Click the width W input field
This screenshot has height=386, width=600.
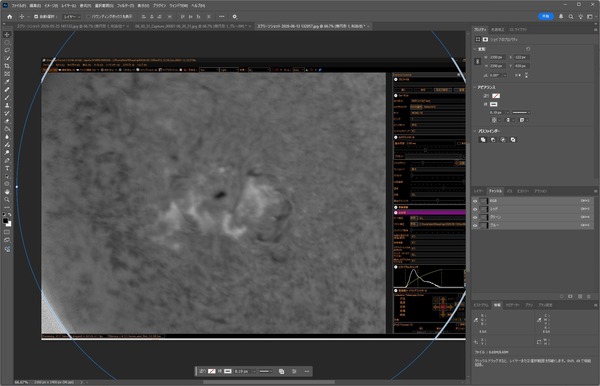[x=497, y=57]
